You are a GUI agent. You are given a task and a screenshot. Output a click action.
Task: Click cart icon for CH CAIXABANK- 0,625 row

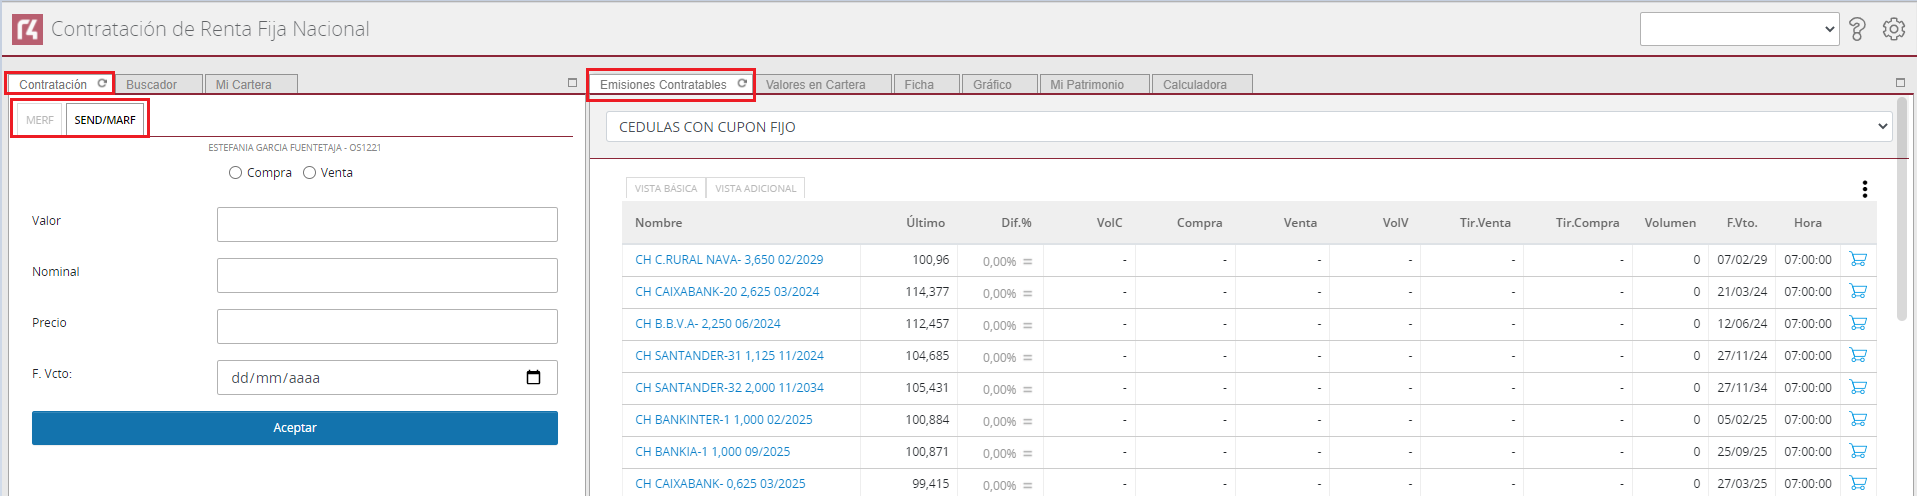[x=1858, y=483]
